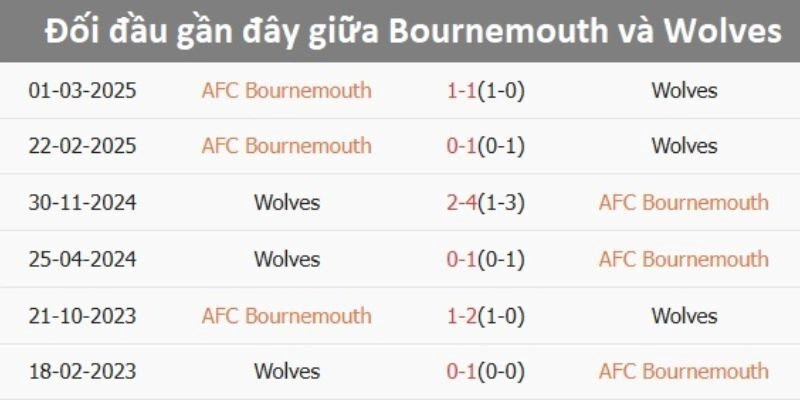Screen dimensions: 800x400
Task: Click the 30-11-2024 match date
Action: [x=83, y=202]
